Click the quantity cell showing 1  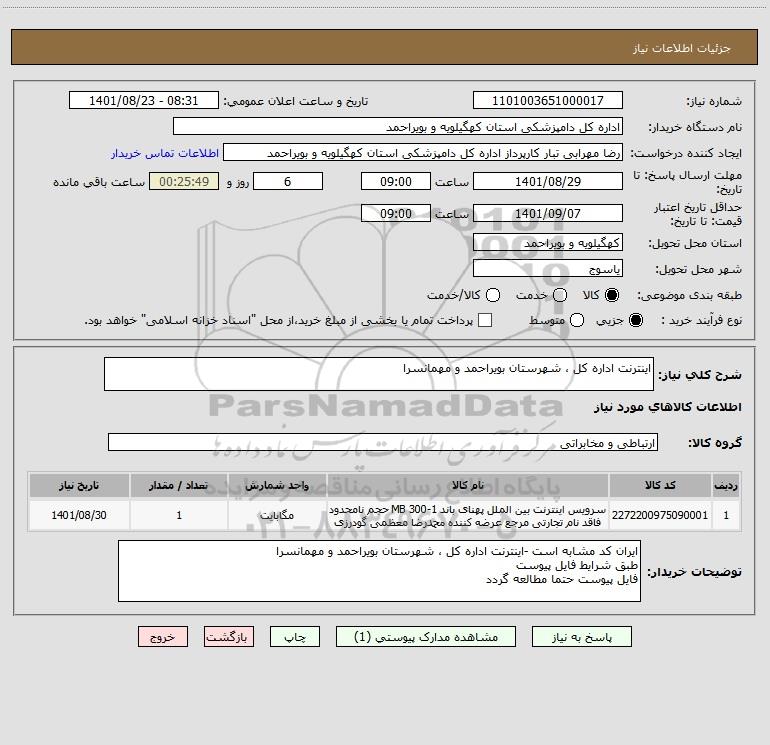[179, 515]
